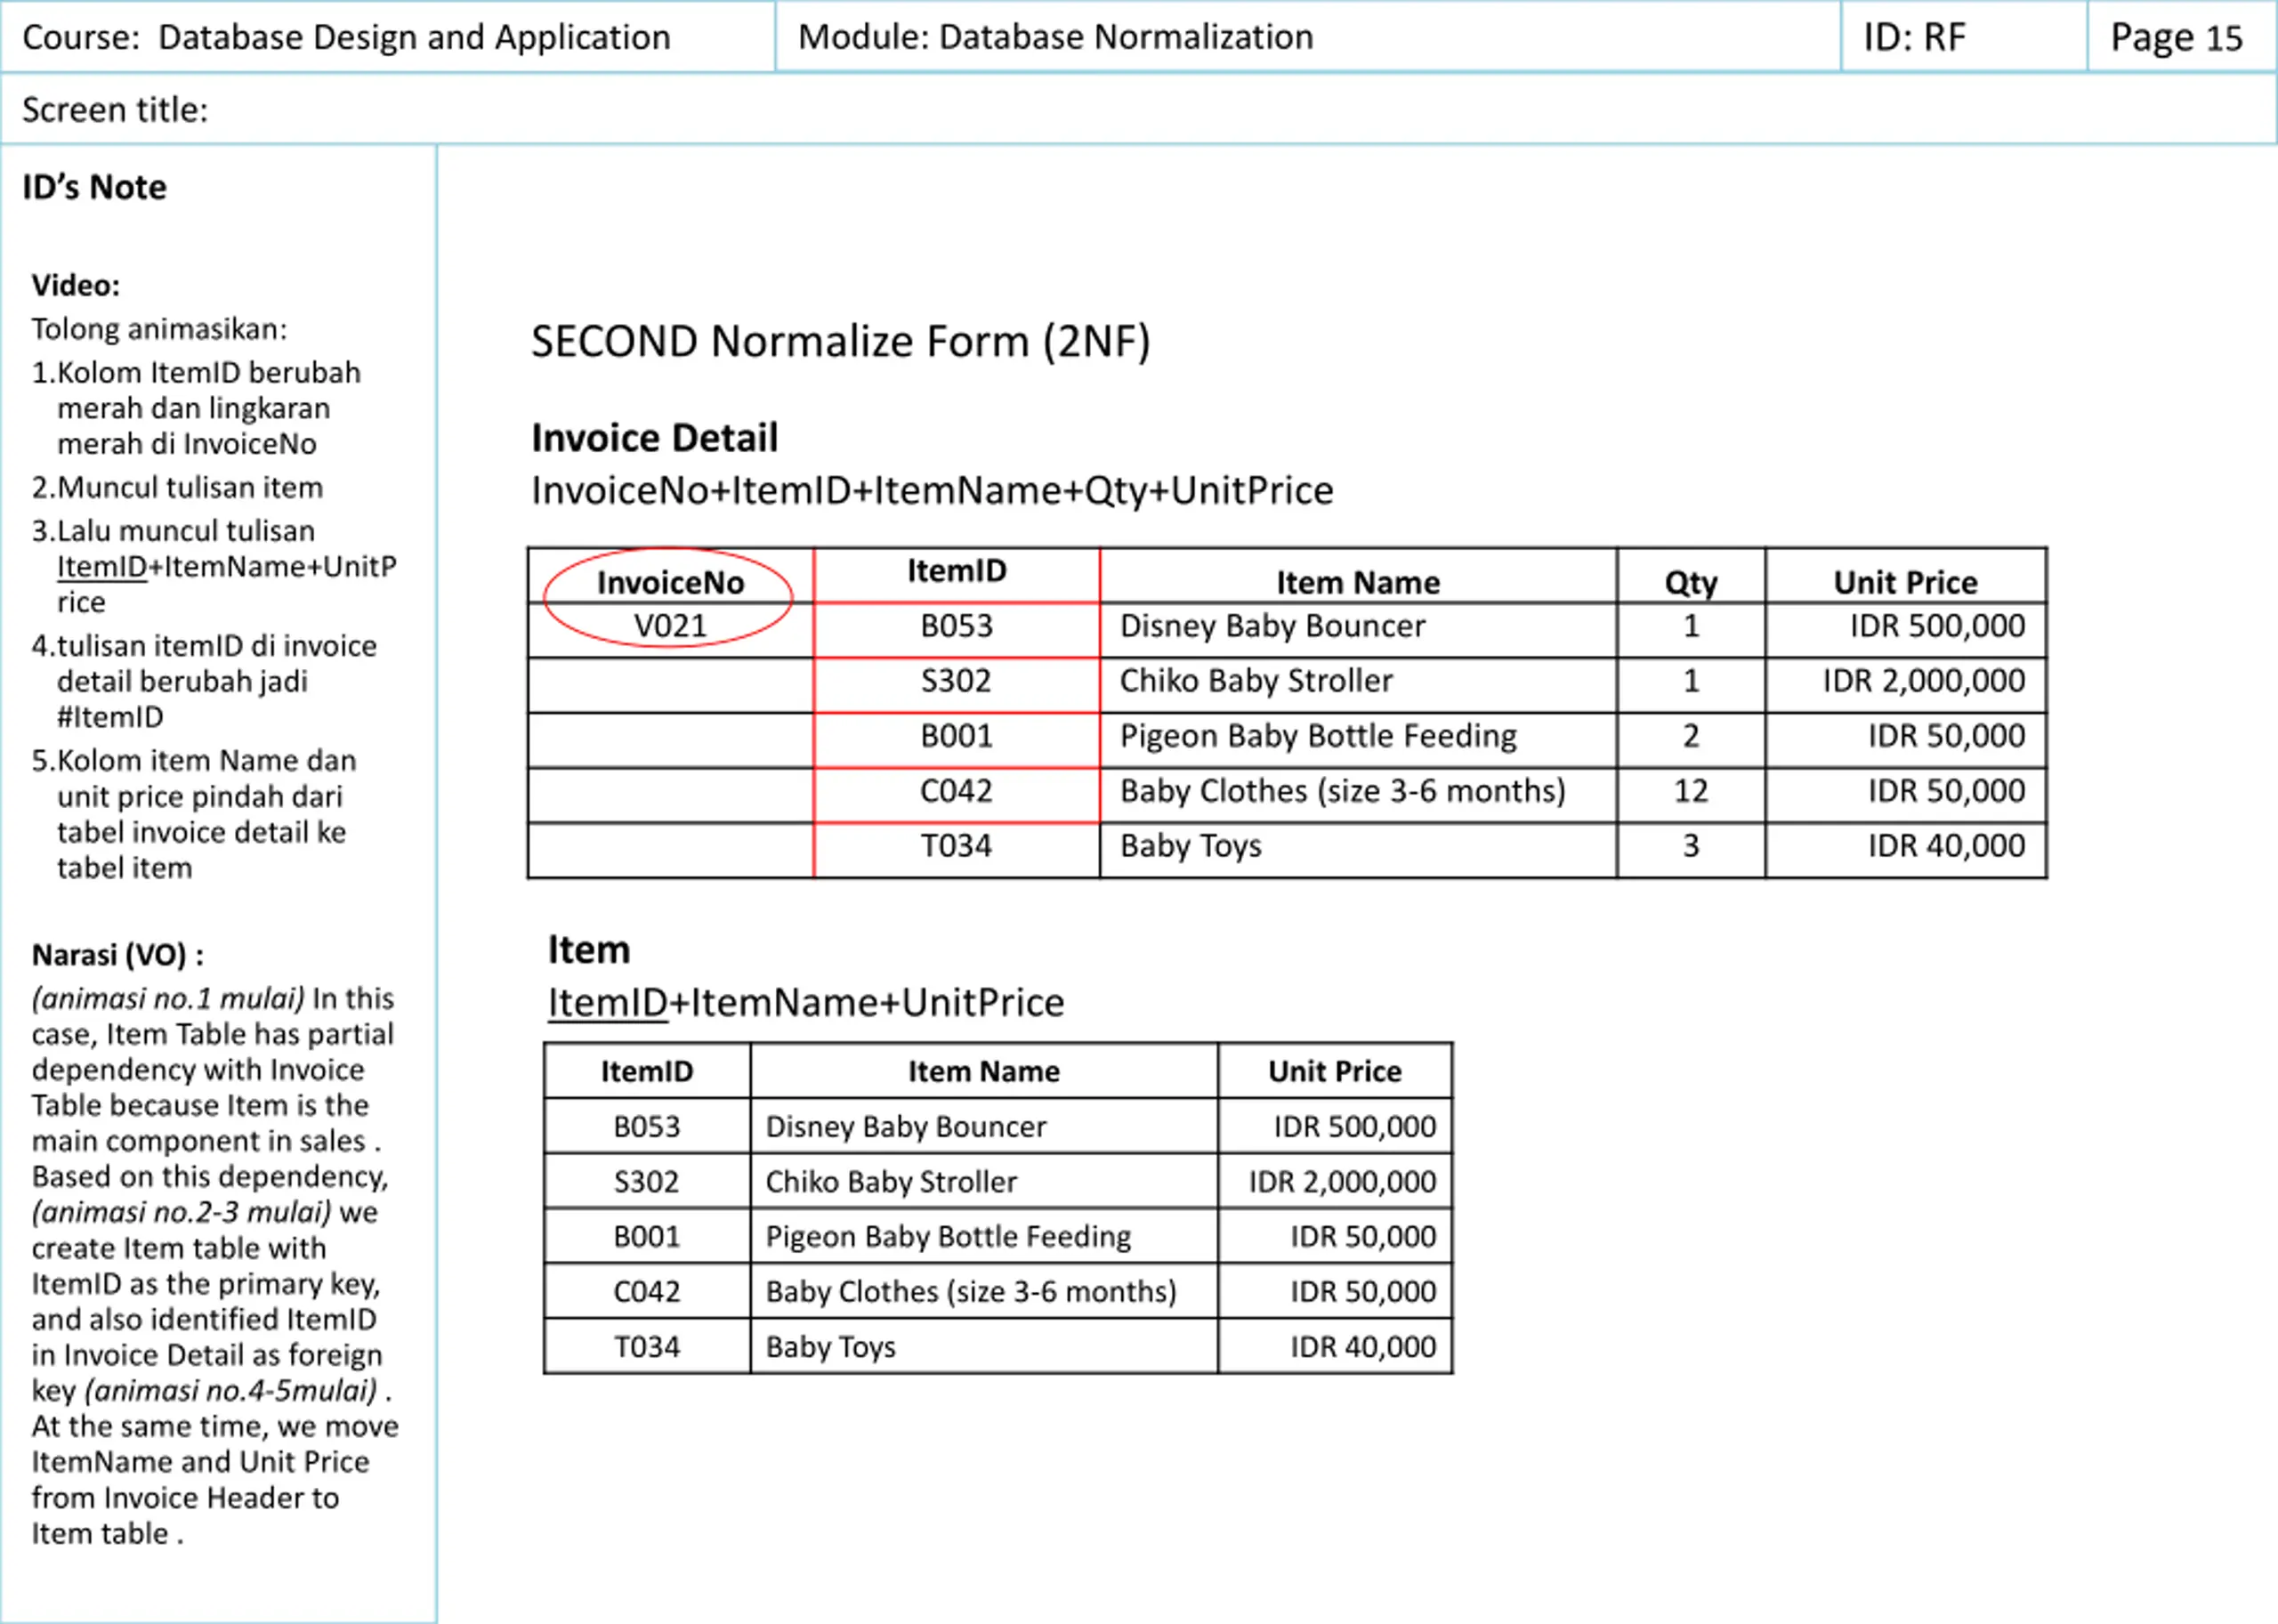Click 'B001' in the Invoice Detail table
The image size is (2278, 1624).
click(957, 736)
